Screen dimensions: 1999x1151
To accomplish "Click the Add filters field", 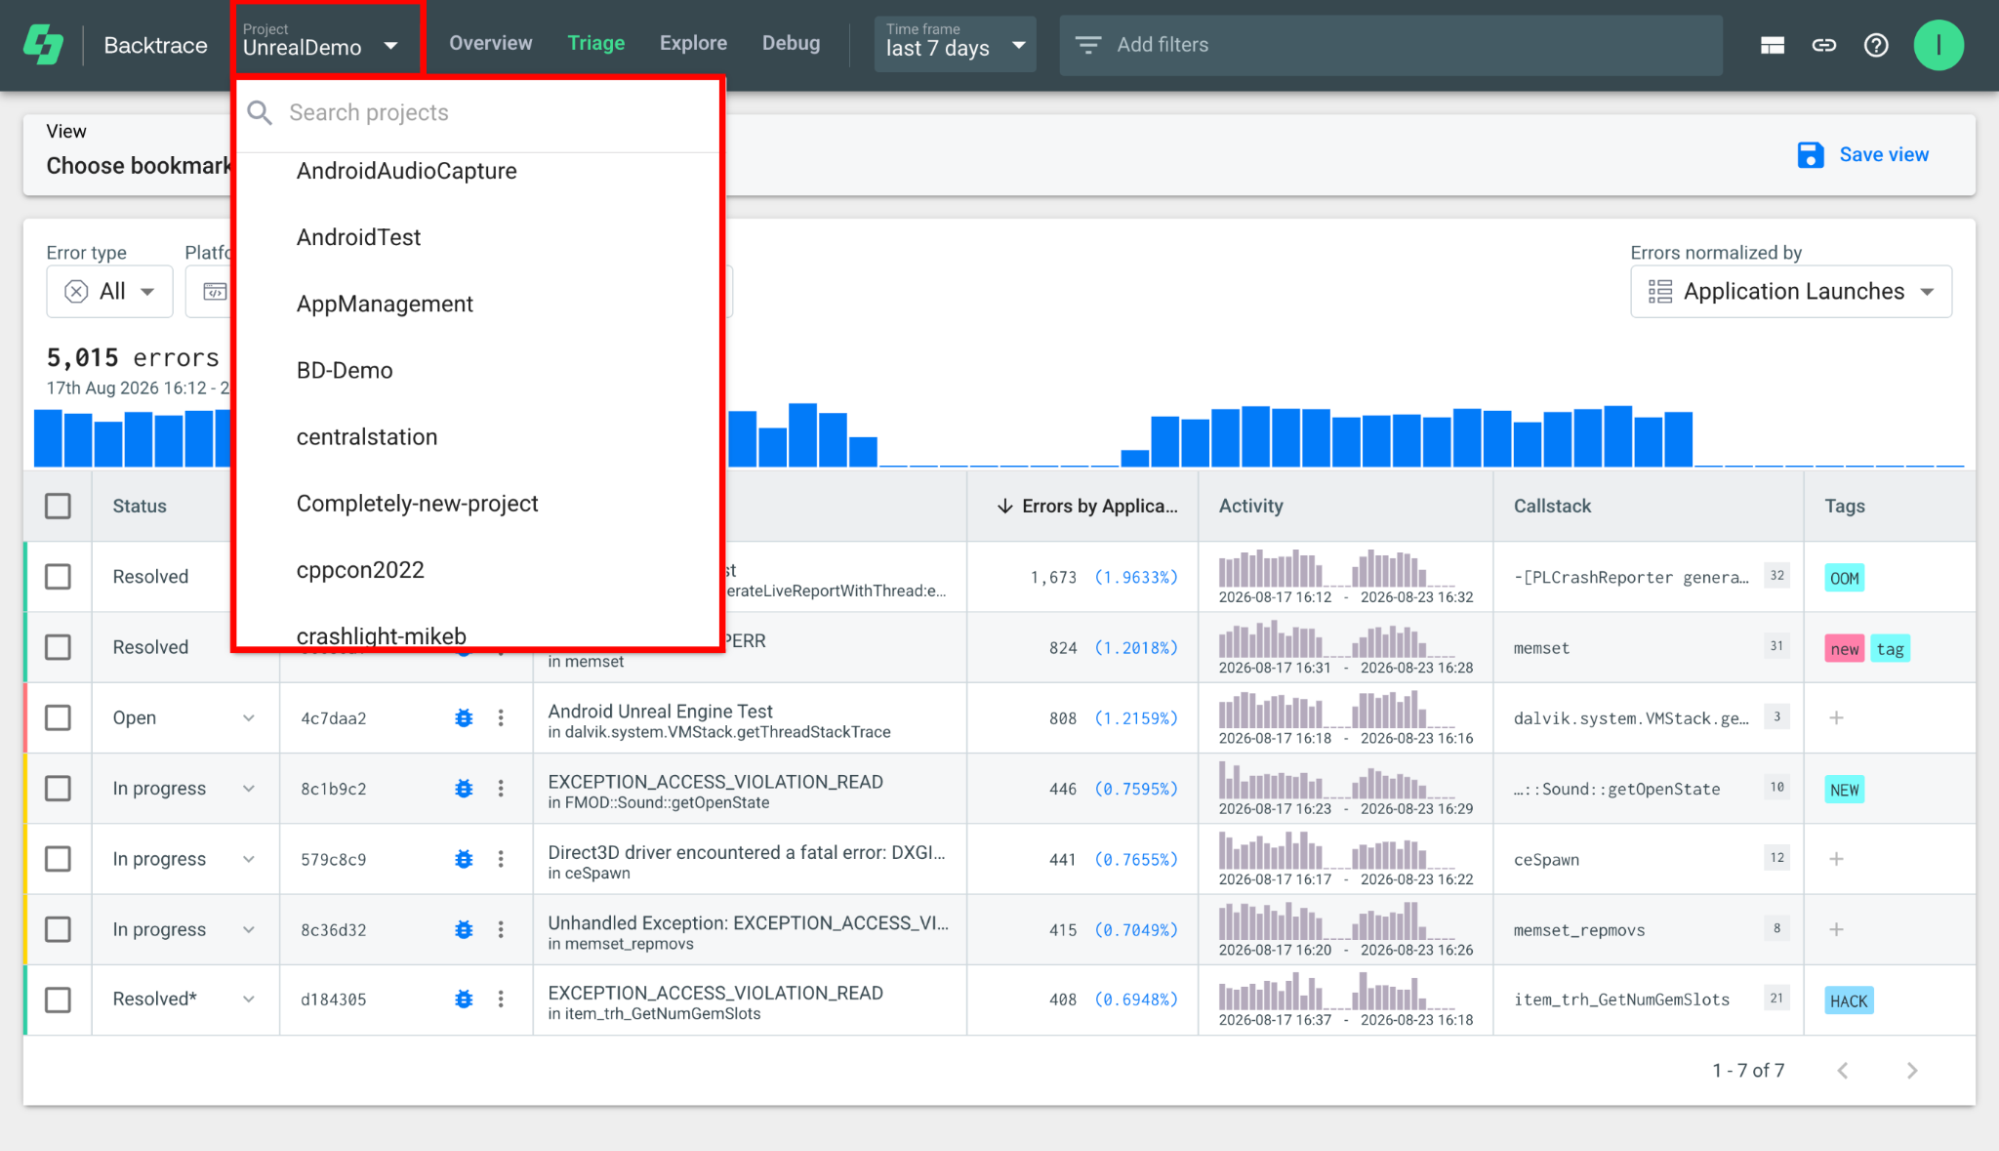I will click(1391, 45).
